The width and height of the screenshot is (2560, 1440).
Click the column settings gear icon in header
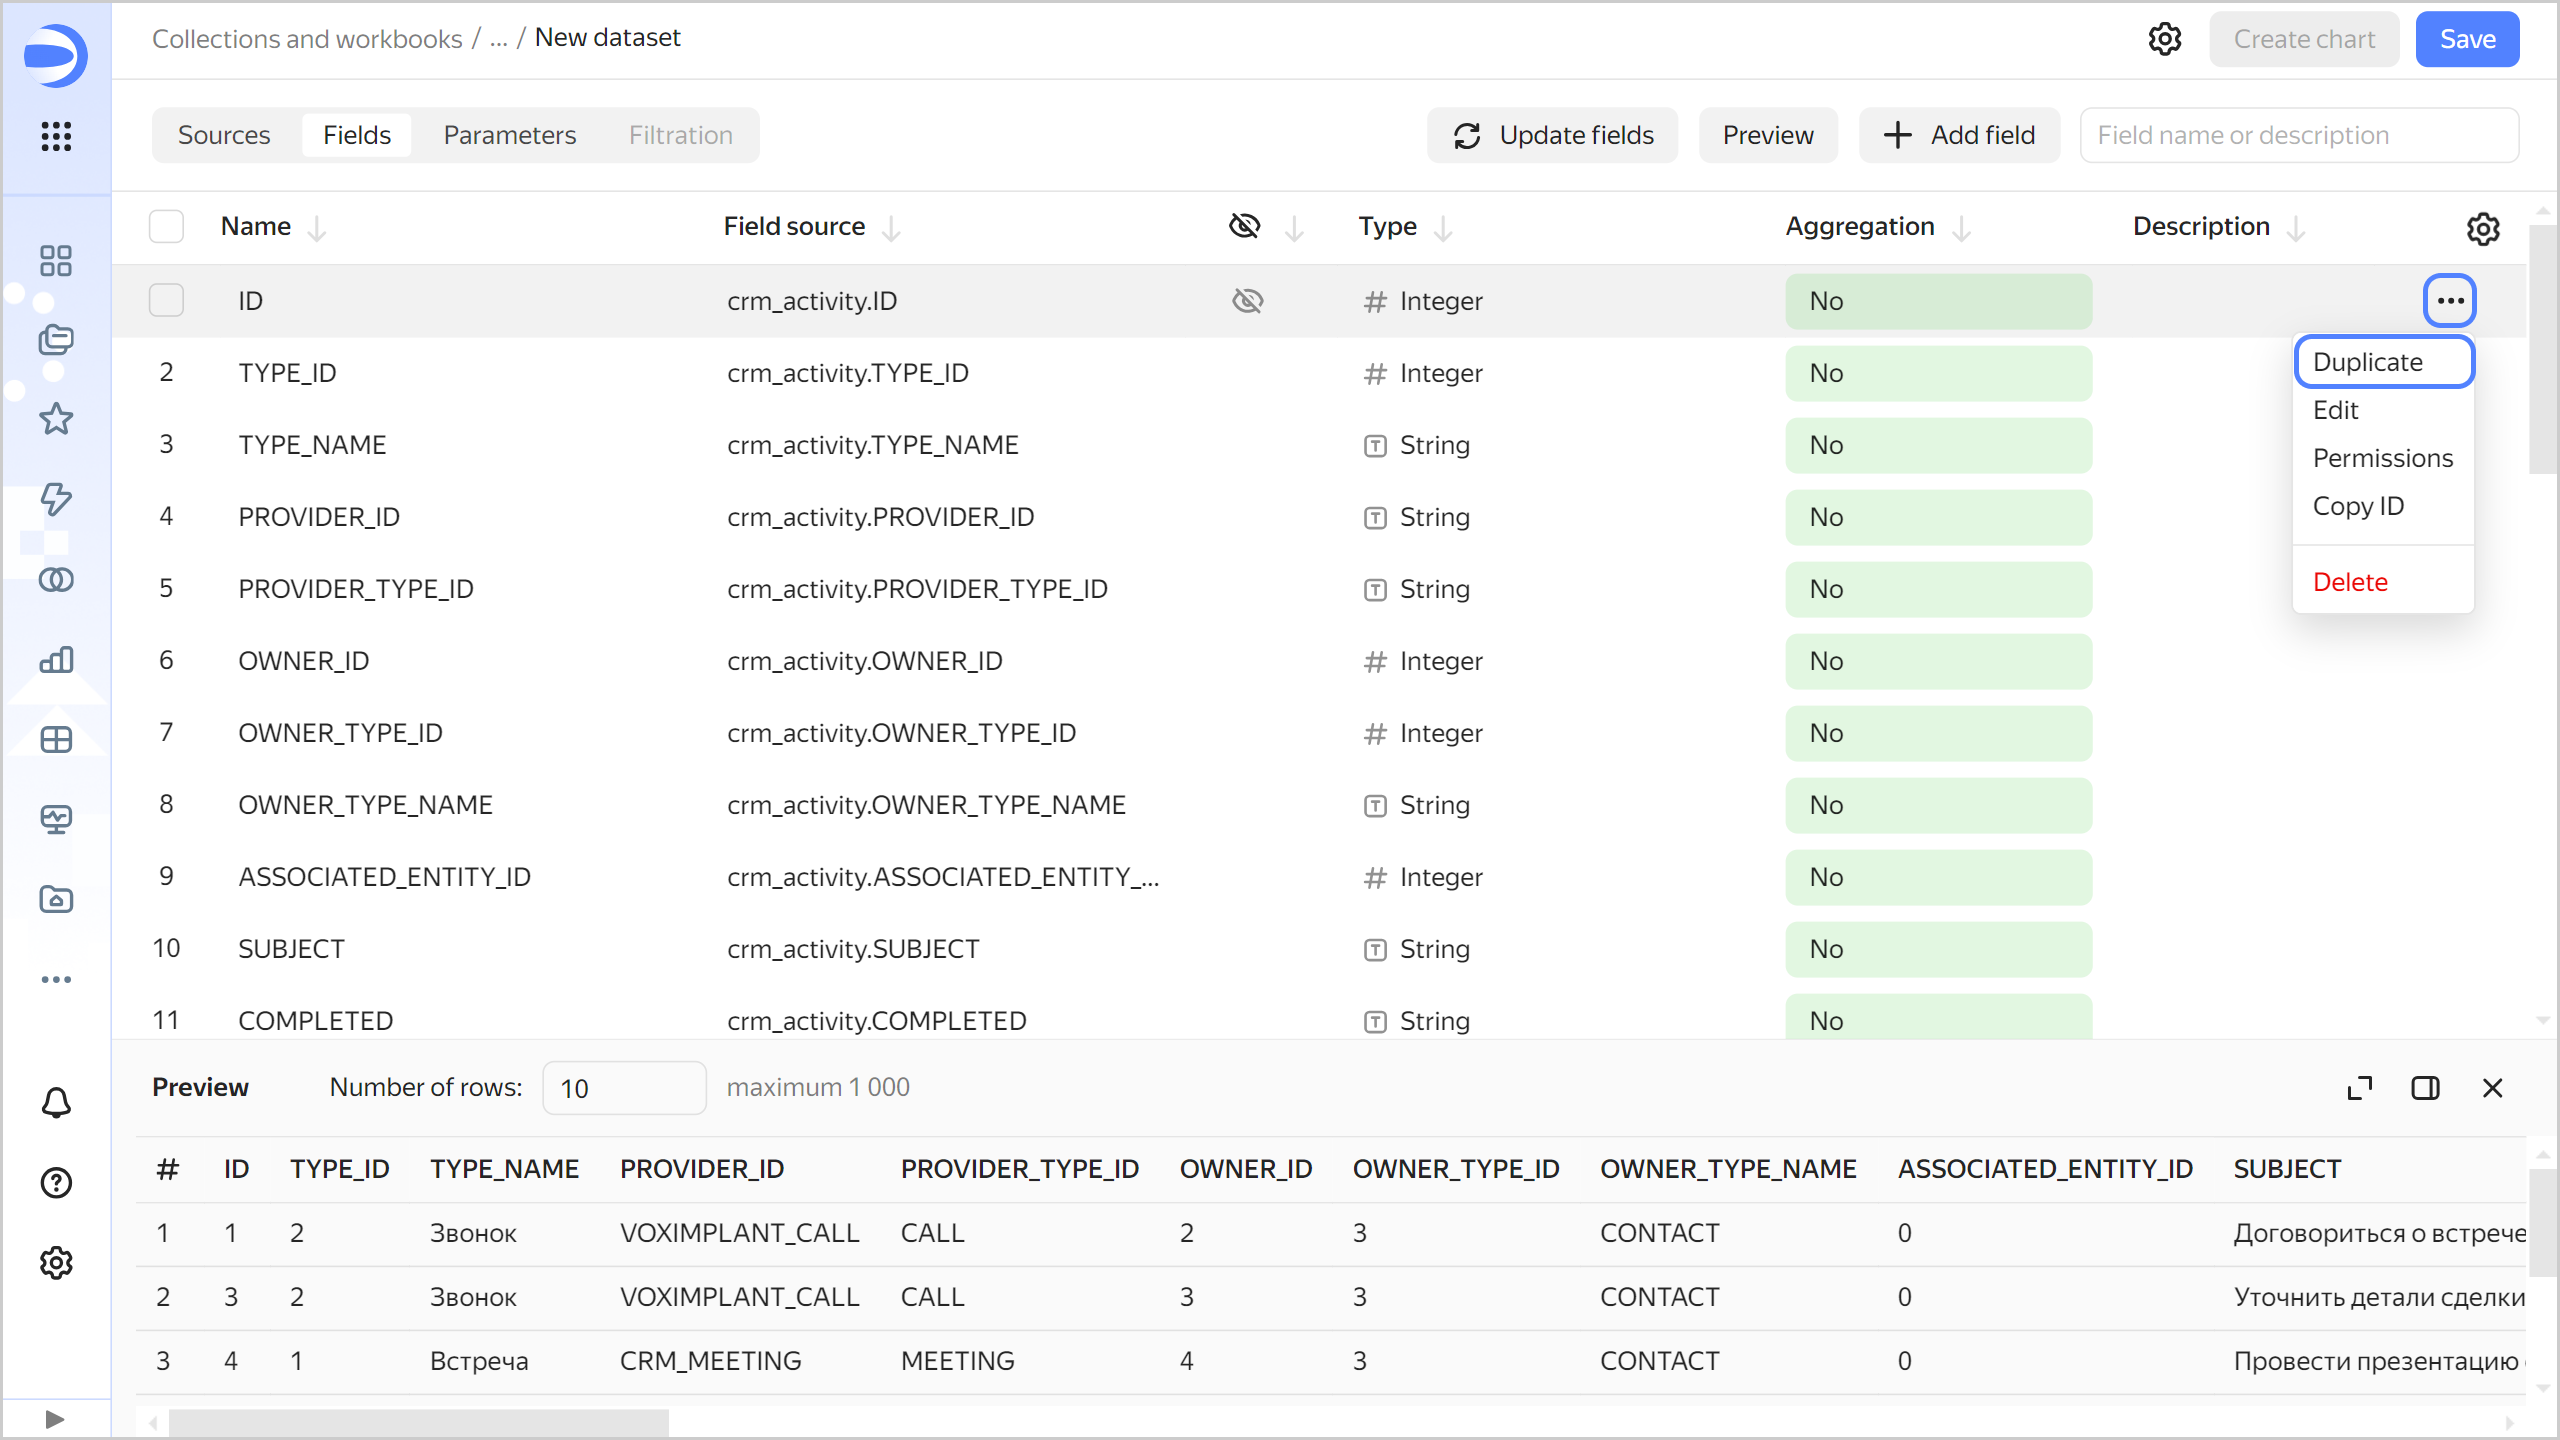click(2484, 229)
